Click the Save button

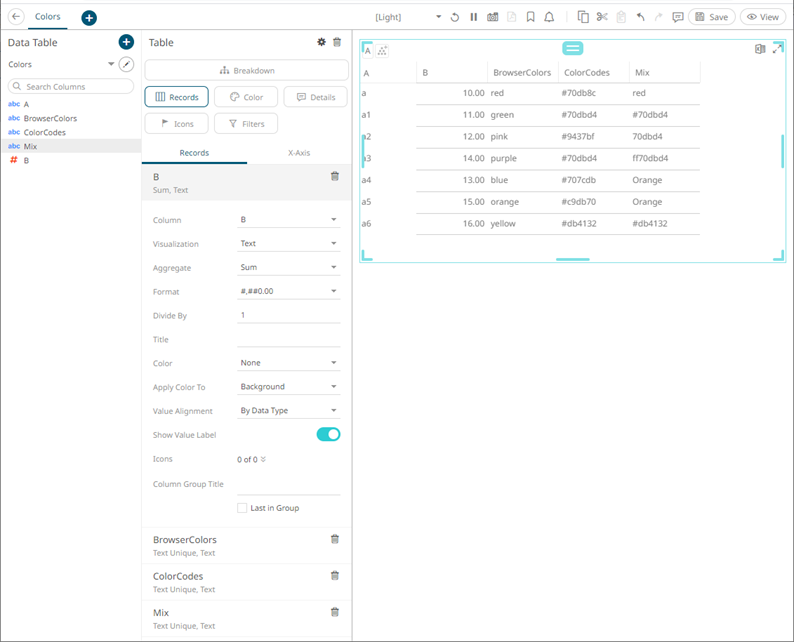coord(712,17)
